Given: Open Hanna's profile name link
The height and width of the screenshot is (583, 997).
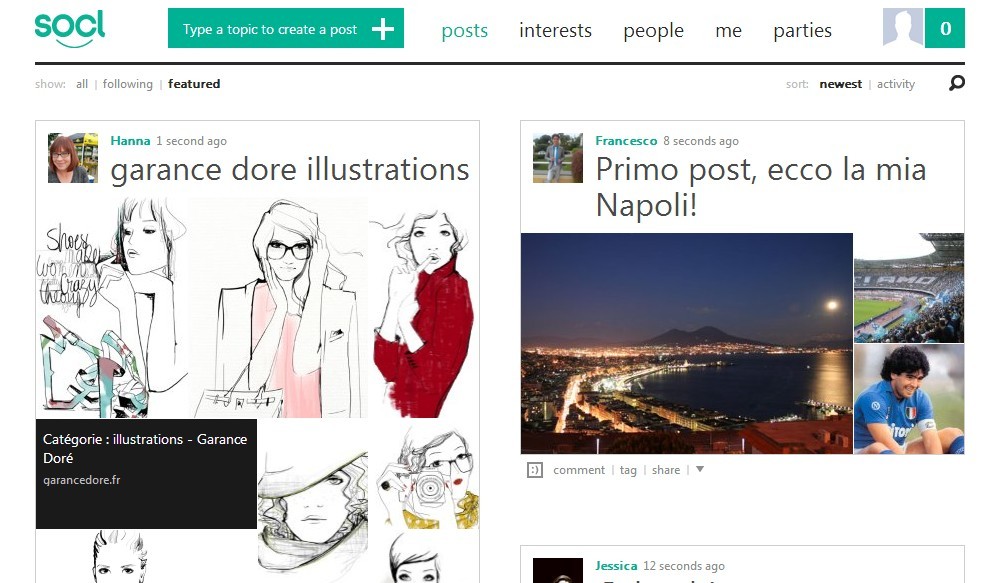Looking at the screenshot, I should [x=130, y=141].
